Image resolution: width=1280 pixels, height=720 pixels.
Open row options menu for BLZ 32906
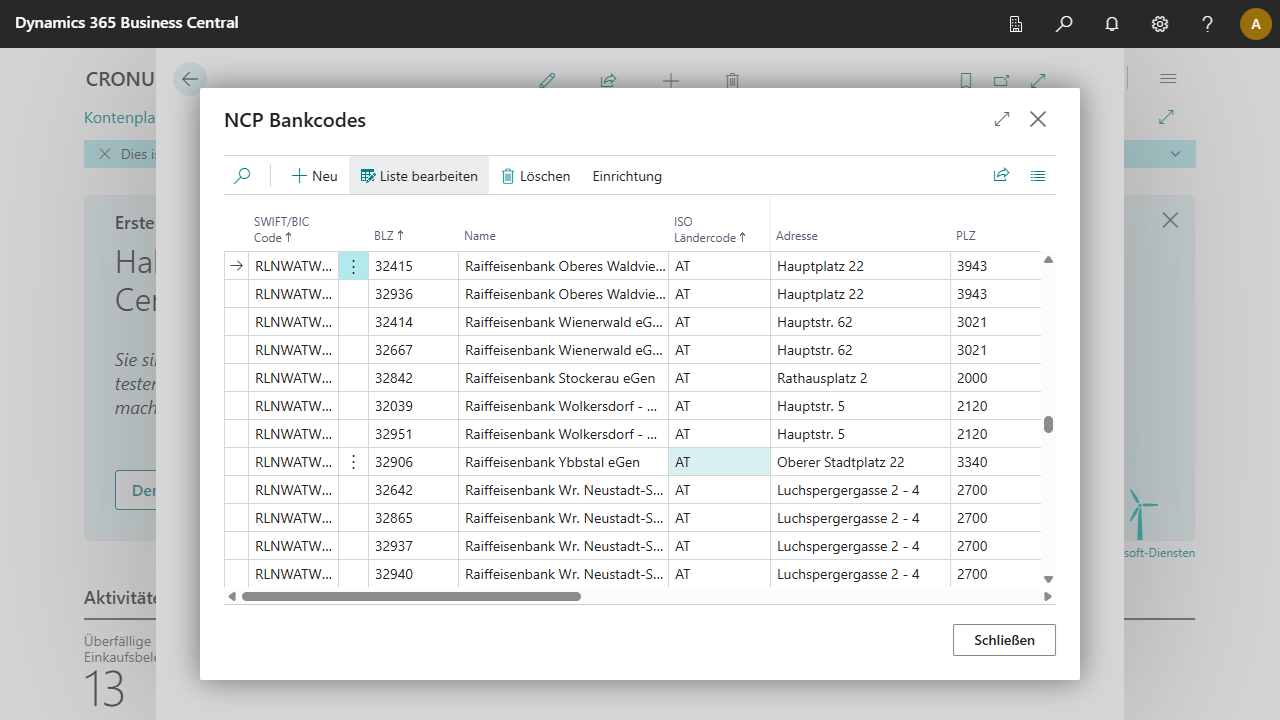(353, 462)
